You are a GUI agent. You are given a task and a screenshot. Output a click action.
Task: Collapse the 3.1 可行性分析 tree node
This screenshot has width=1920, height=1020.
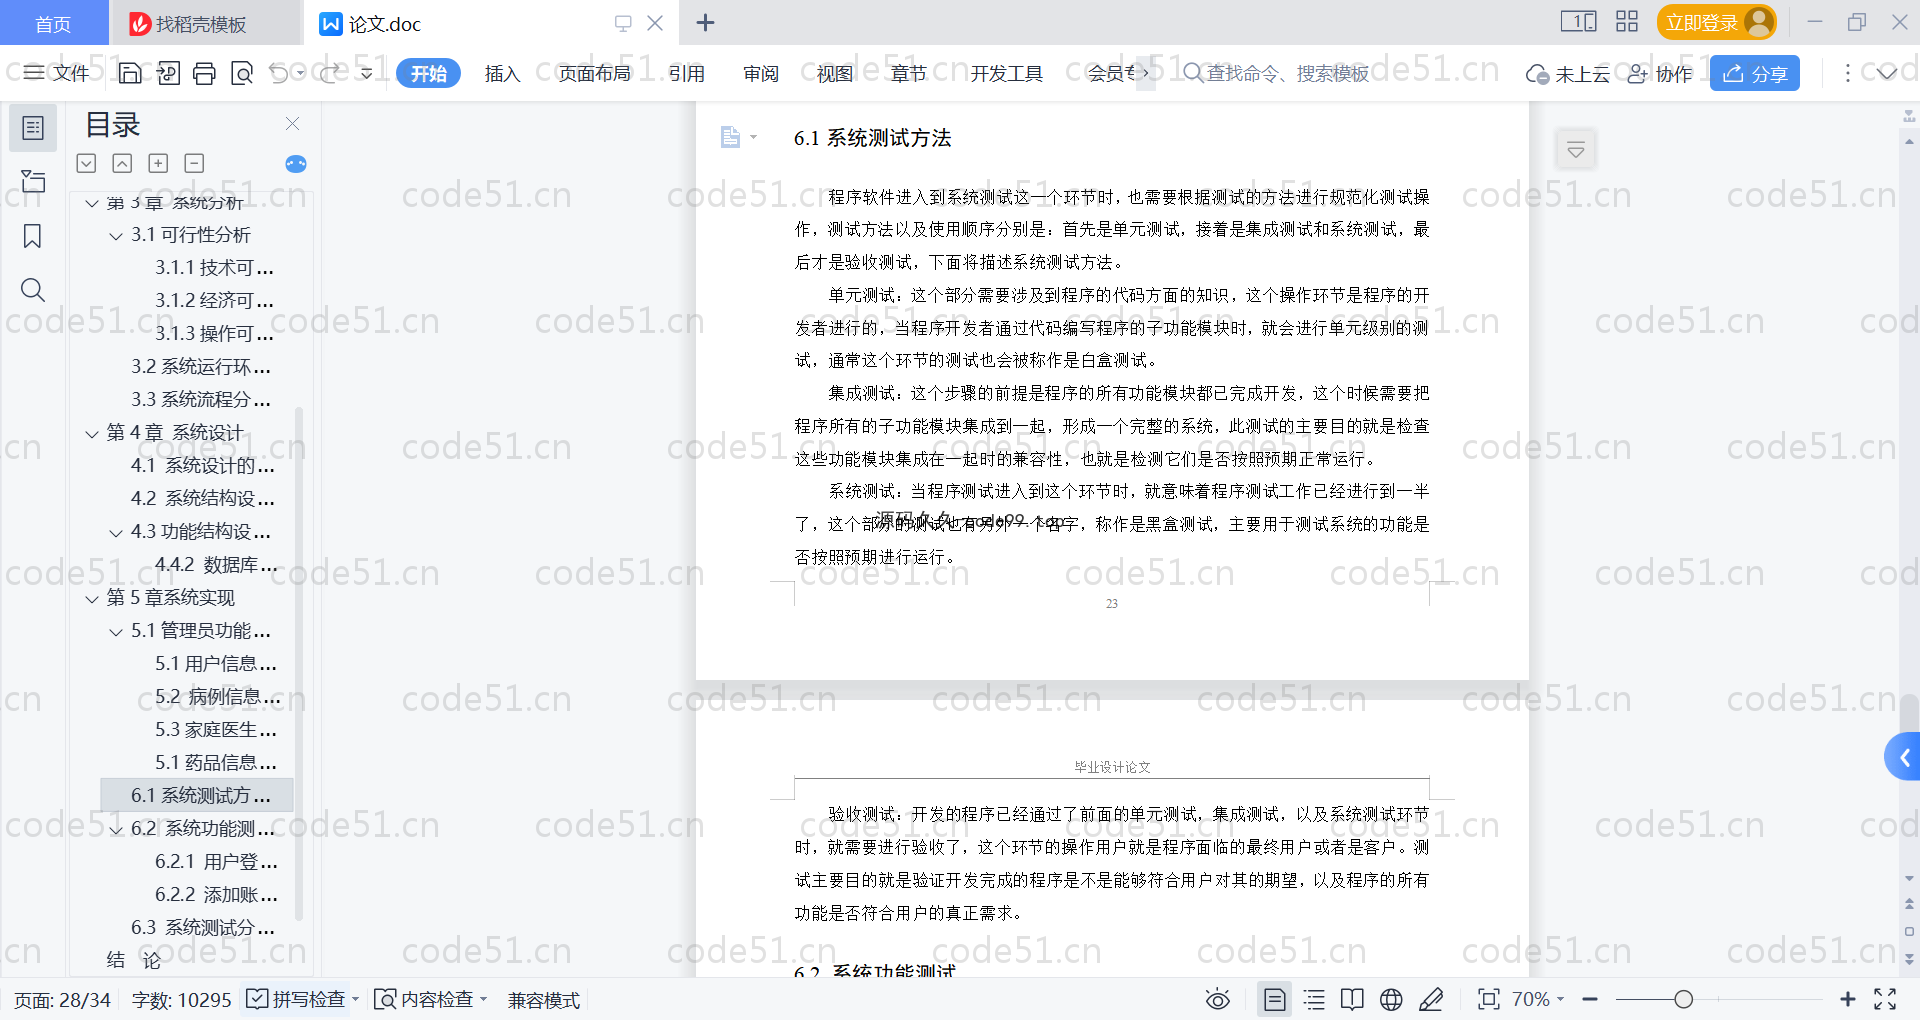tap(116, 236)
